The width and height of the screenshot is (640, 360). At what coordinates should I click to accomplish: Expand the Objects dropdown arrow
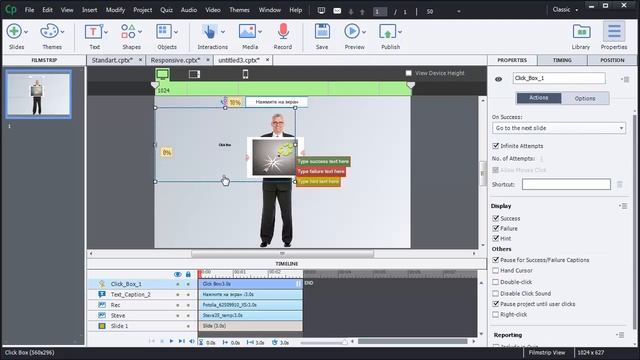[x=176, y=32]
